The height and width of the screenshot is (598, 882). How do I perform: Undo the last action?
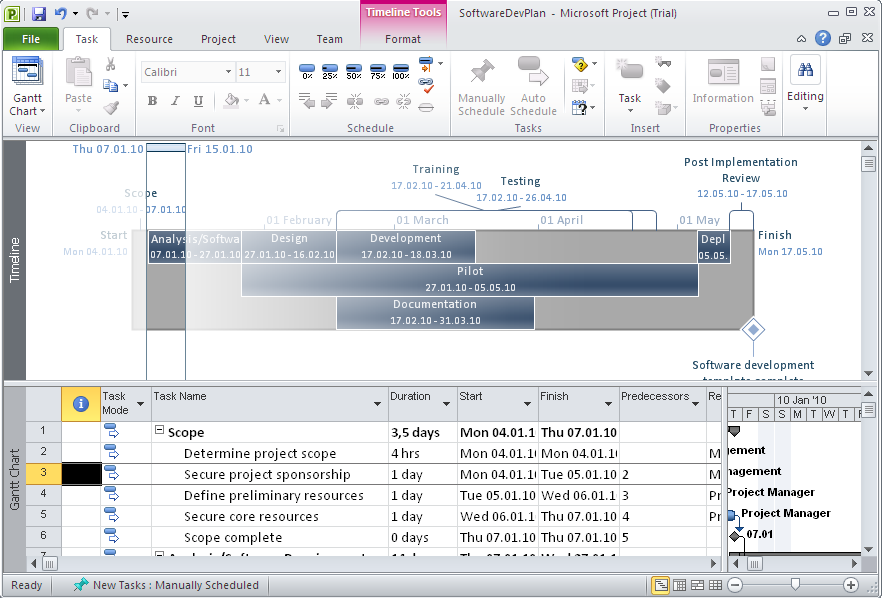point(61,13)
